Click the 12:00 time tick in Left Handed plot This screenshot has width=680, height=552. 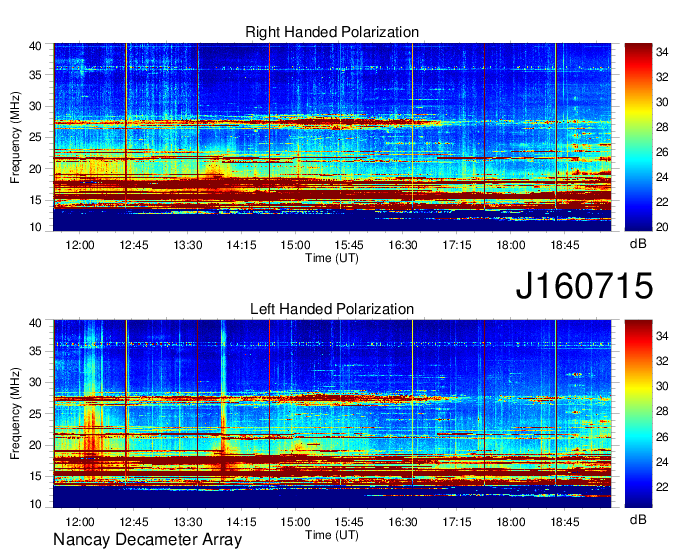point(80,522)
